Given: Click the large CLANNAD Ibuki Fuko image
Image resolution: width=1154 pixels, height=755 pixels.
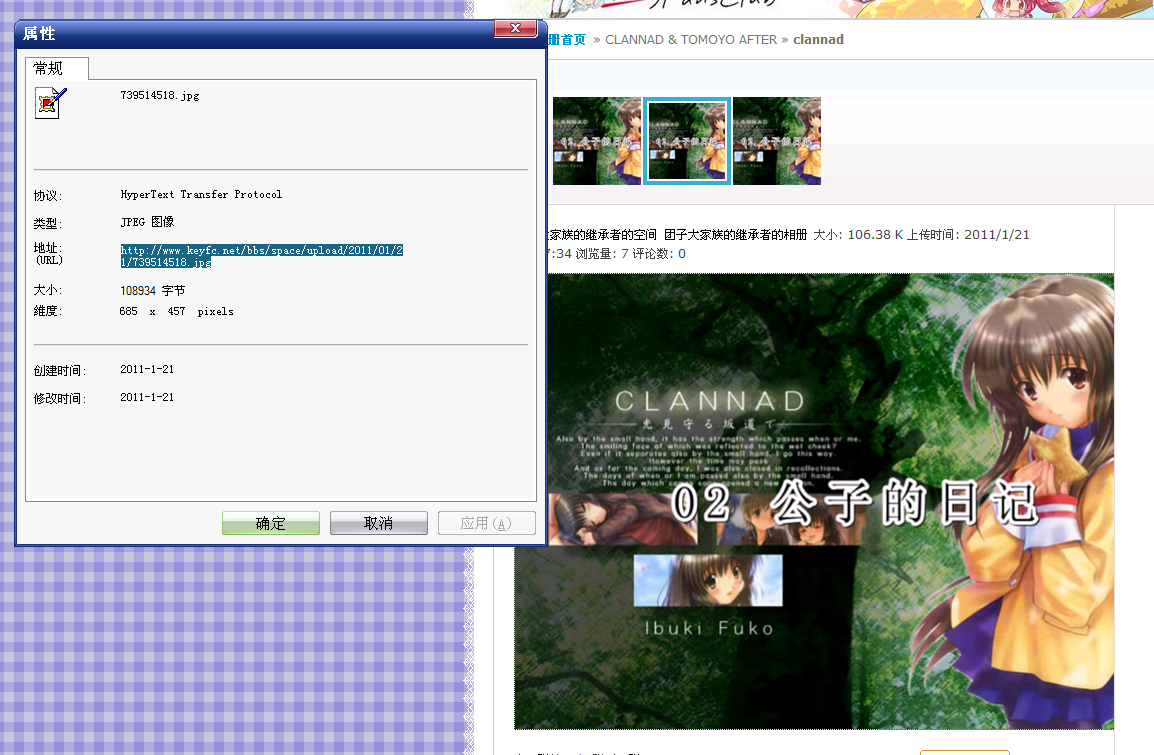Looking at the screenshot, I should tap(814, 501).
